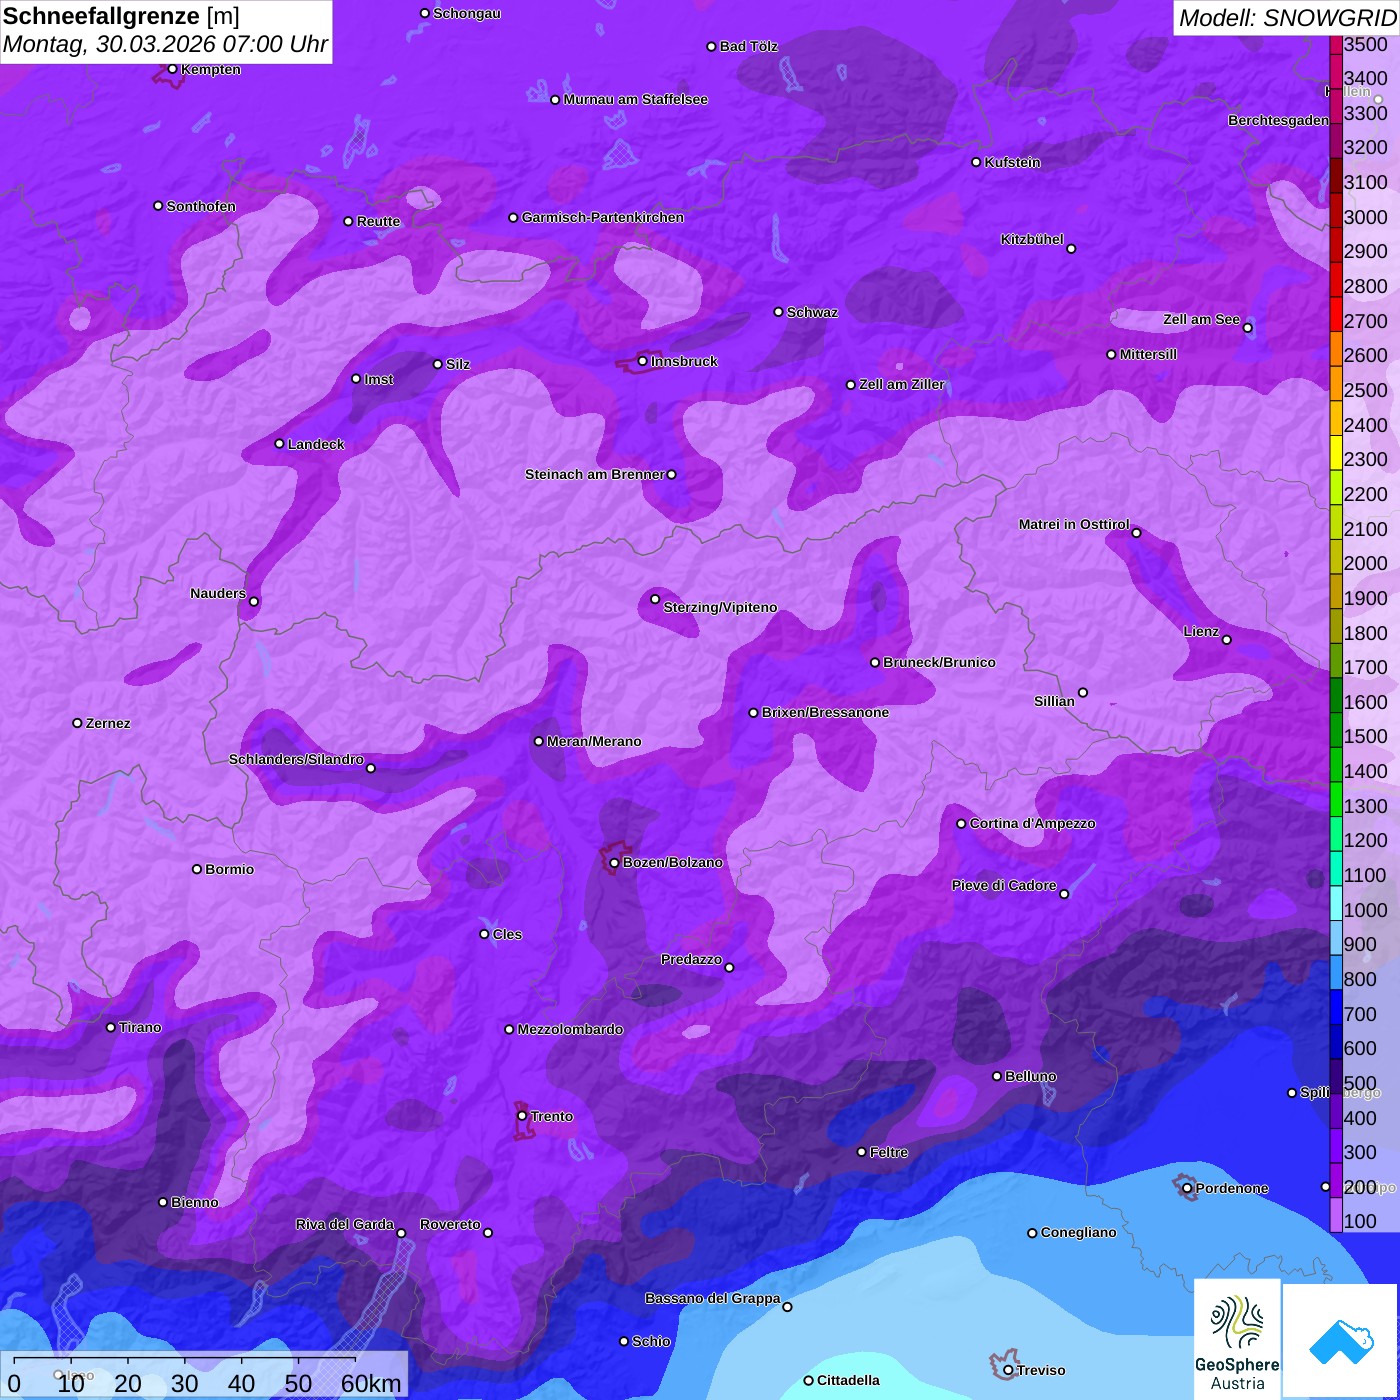Click the 'Zernez' label

click(108, 723)
